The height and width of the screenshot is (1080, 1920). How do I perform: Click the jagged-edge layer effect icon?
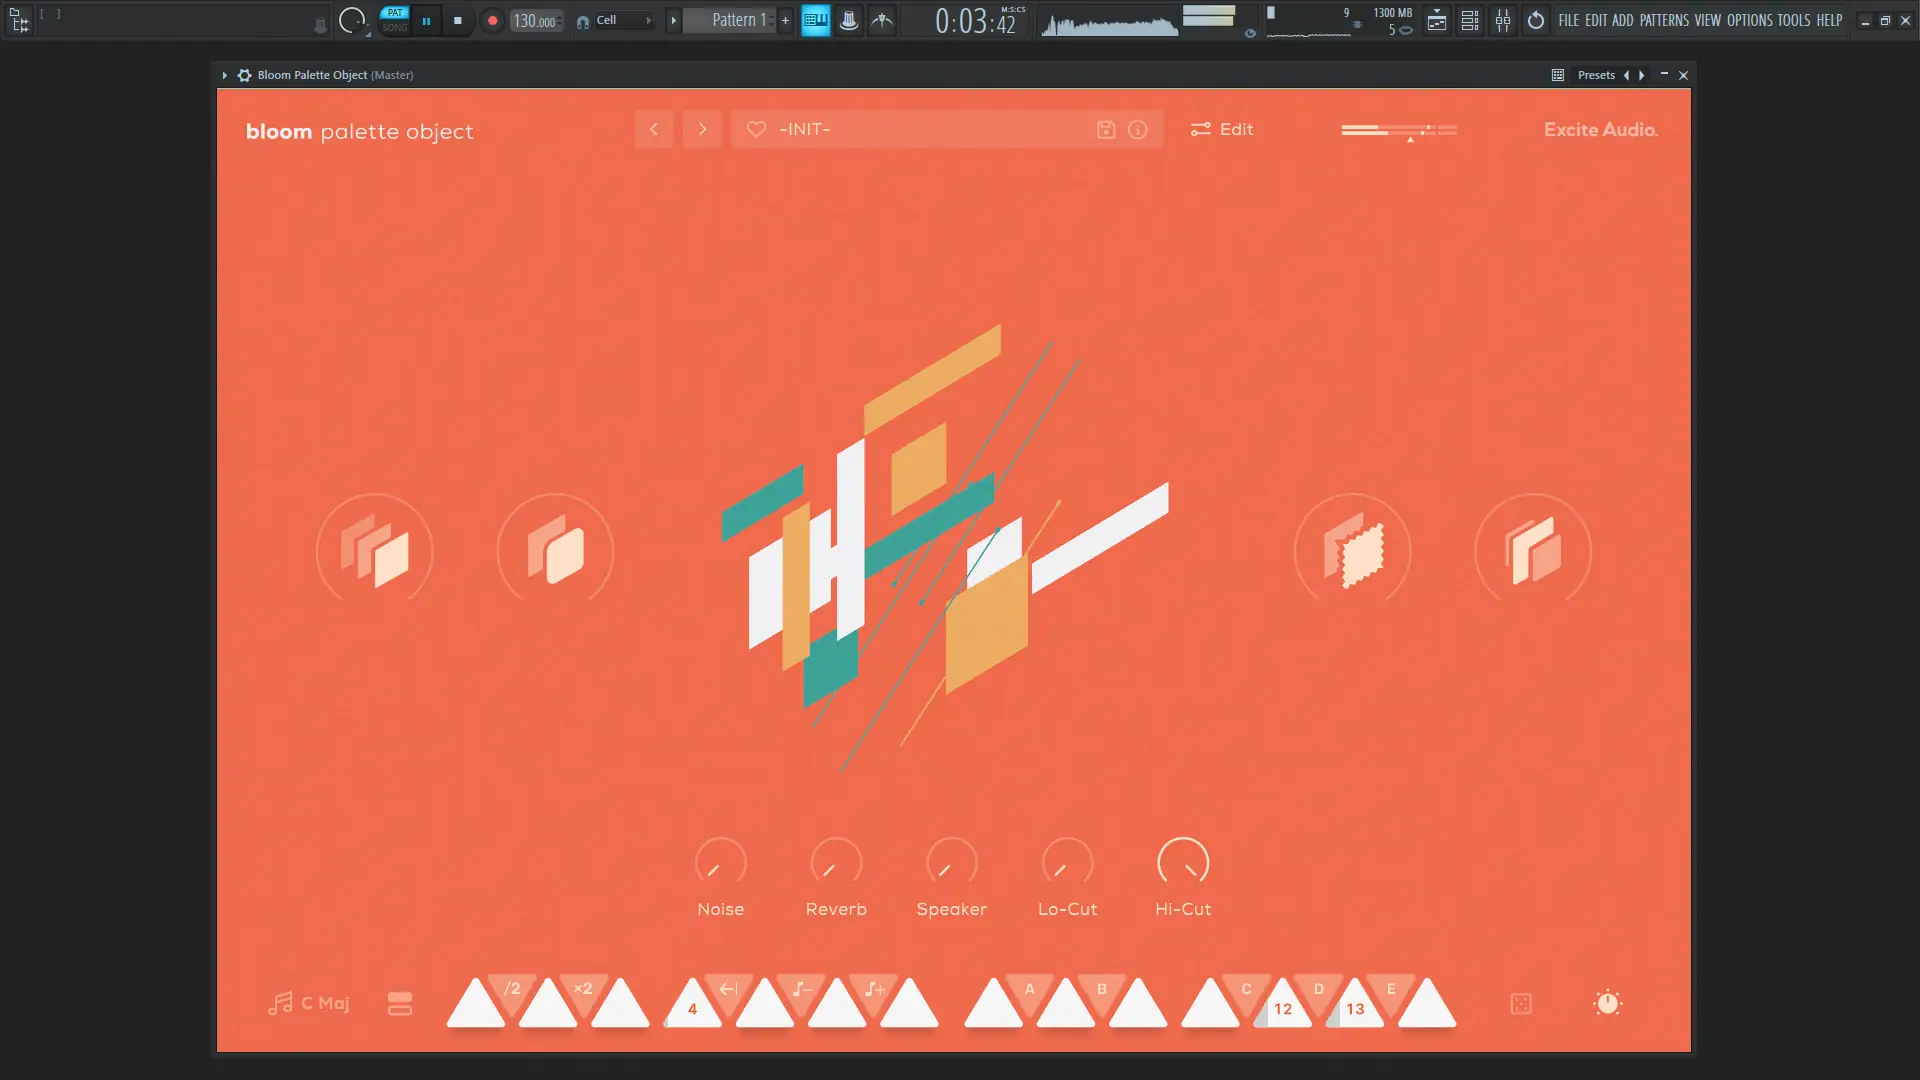[1352, 550]
